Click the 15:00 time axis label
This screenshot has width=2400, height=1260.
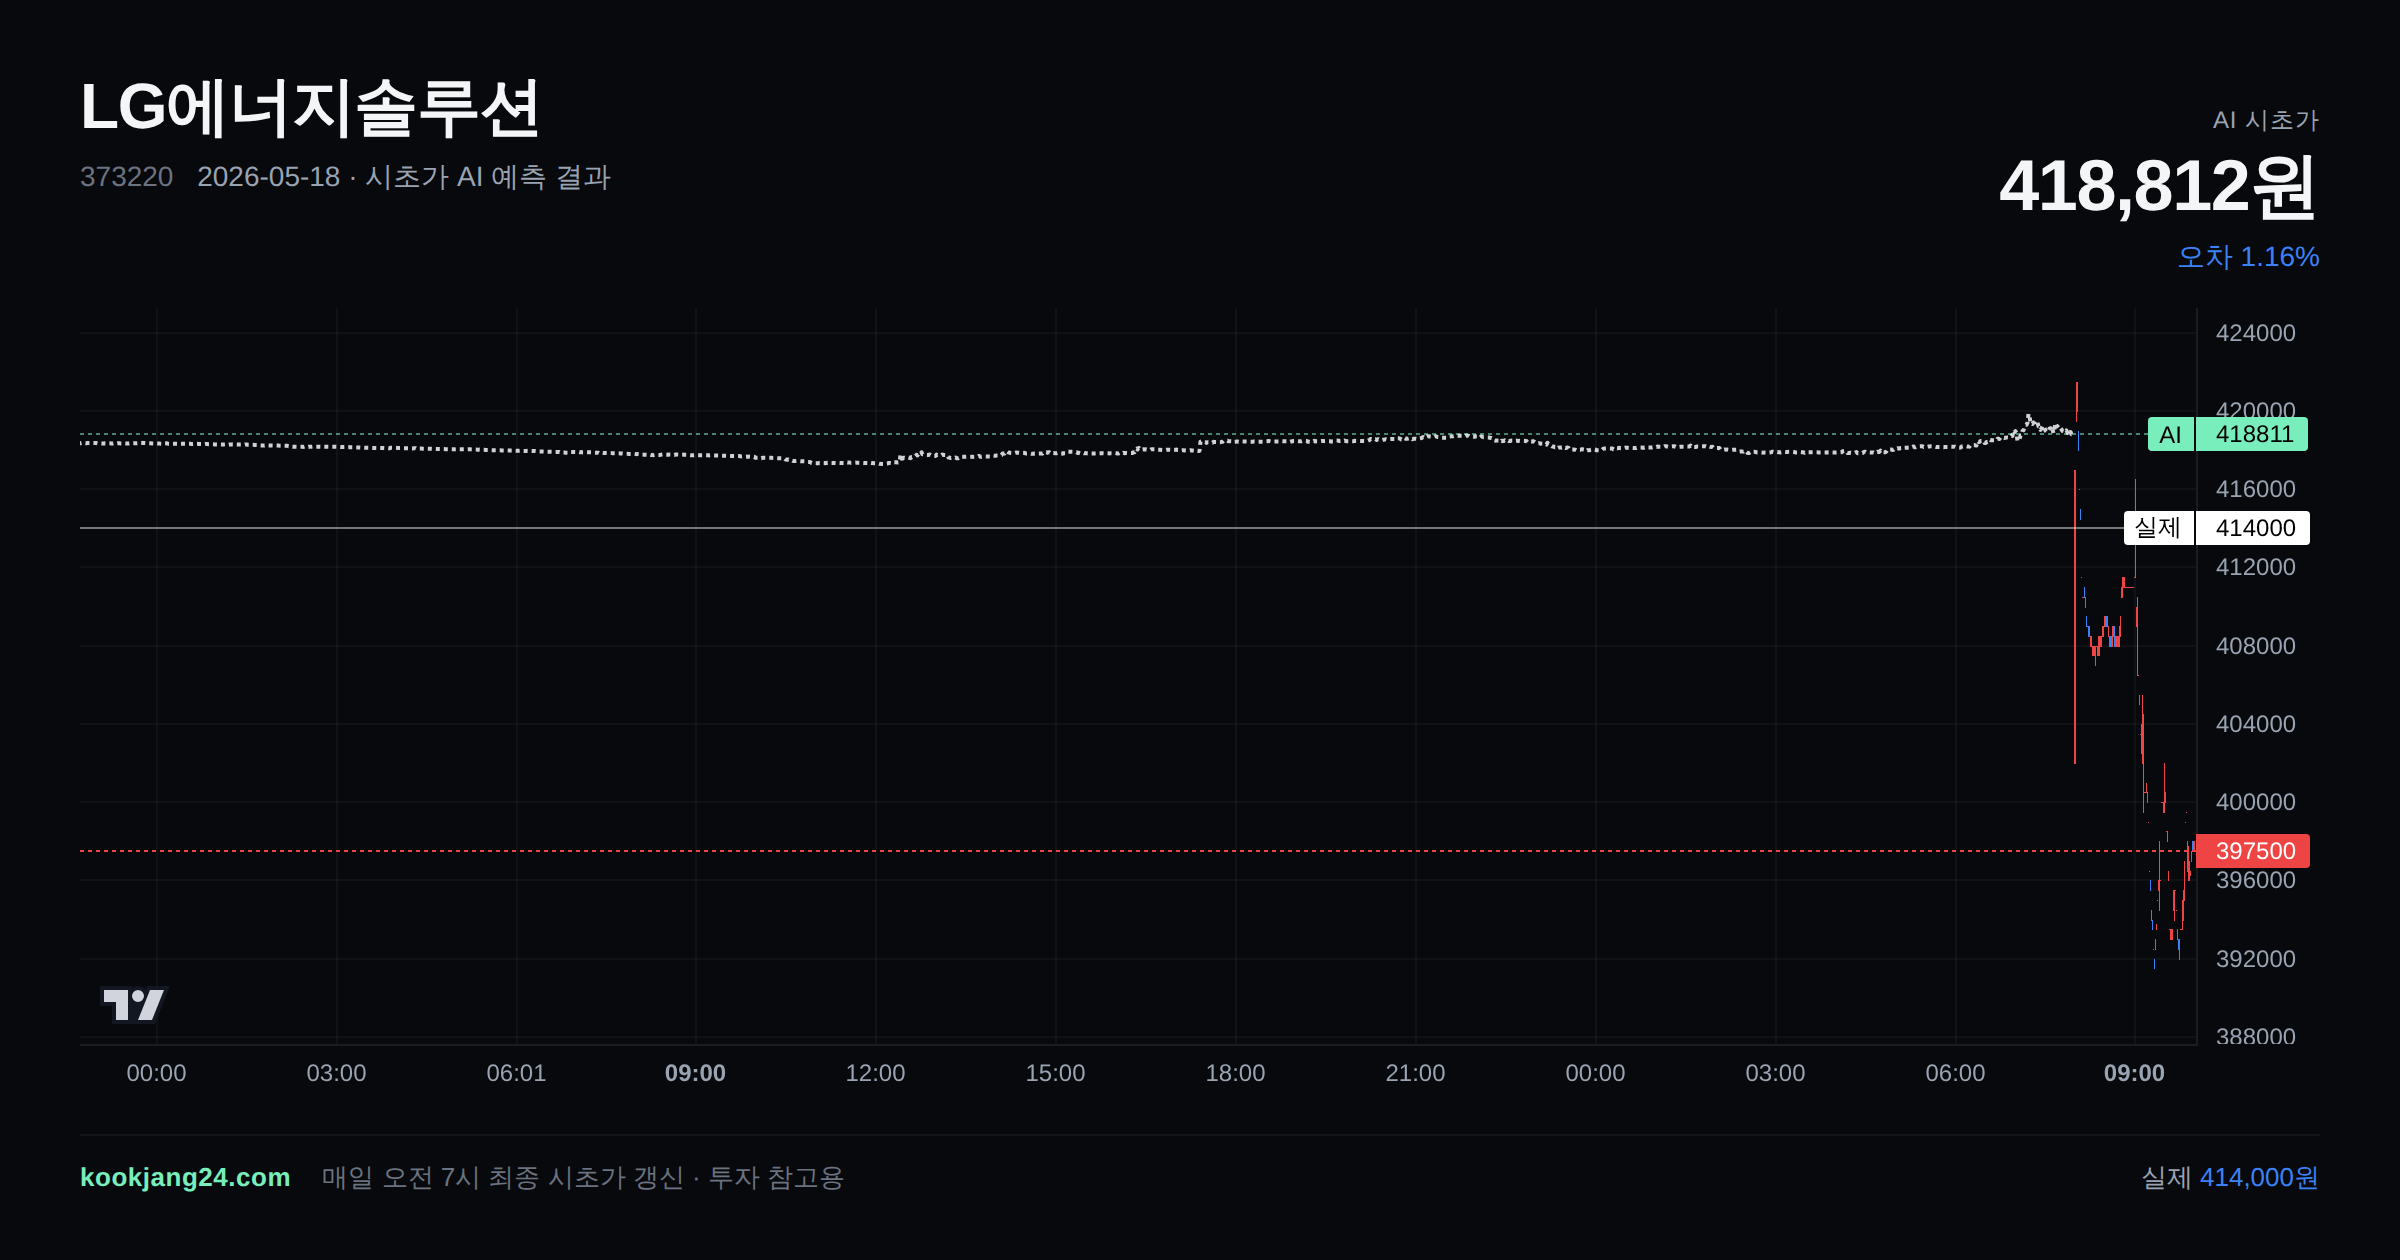1055,1073
